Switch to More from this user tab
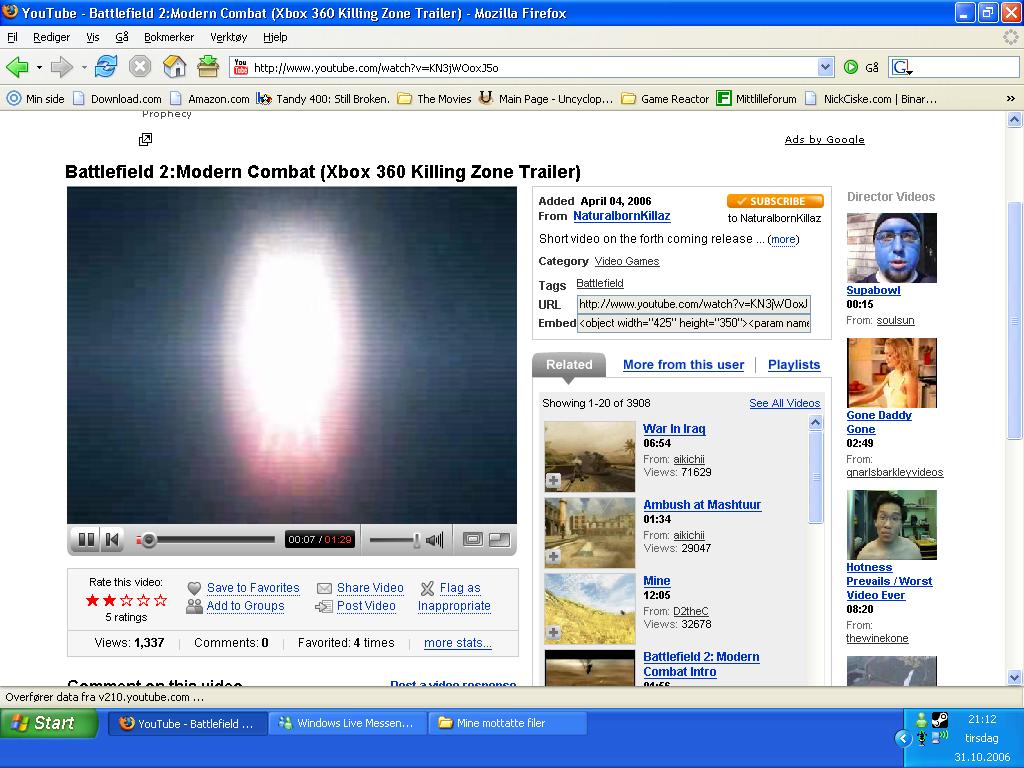 (x=683, y=365)
